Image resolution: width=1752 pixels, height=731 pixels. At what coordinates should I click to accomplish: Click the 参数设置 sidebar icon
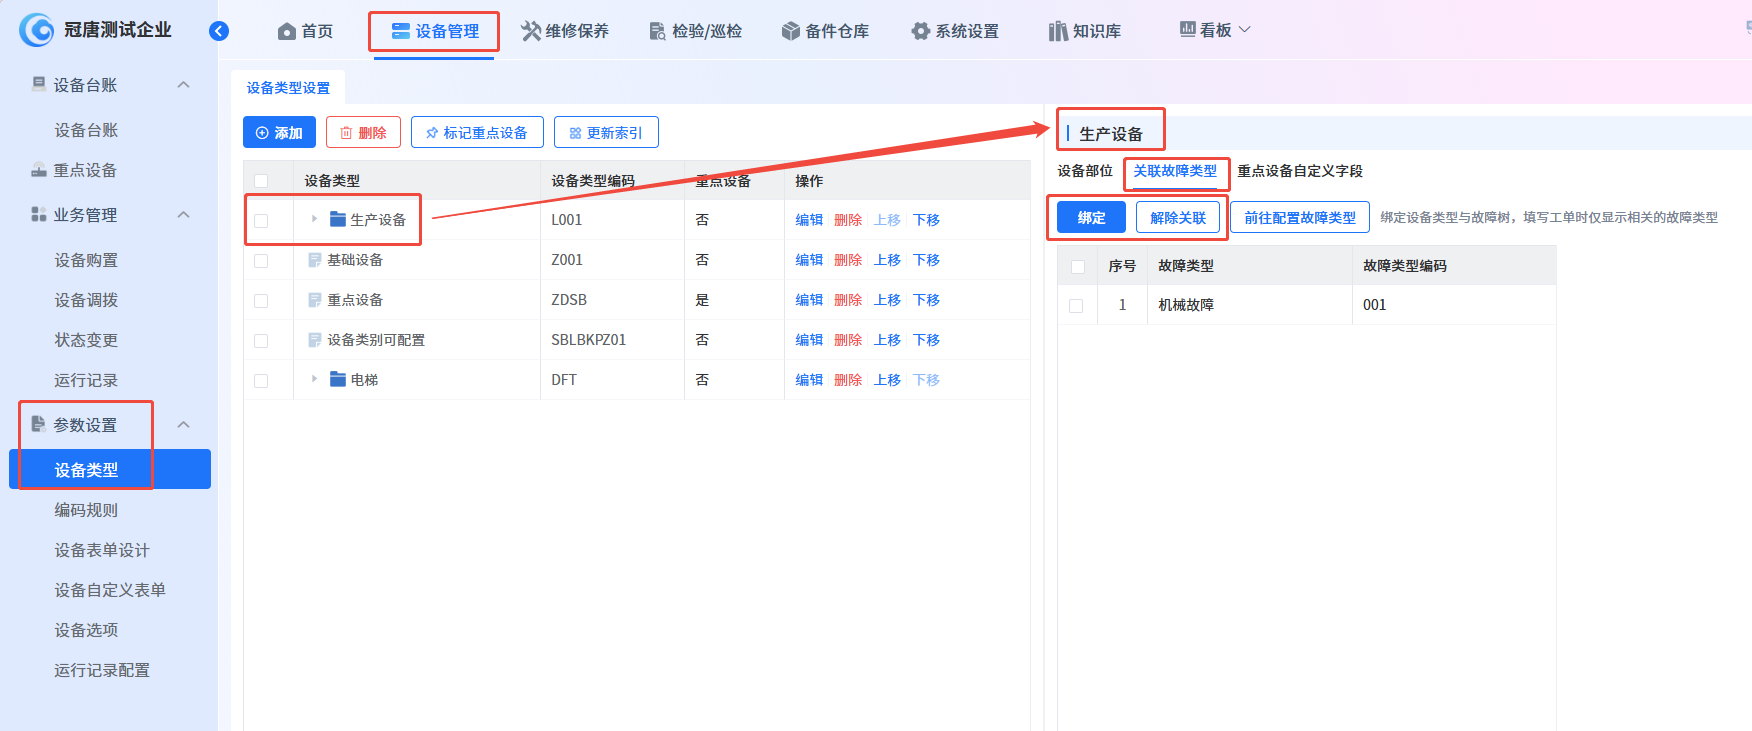coord(39,424)
